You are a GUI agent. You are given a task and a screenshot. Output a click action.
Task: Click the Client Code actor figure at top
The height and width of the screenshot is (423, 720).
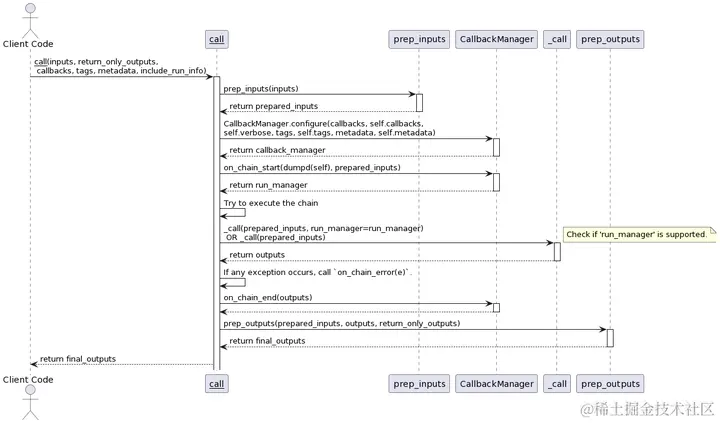coord(30,20)
